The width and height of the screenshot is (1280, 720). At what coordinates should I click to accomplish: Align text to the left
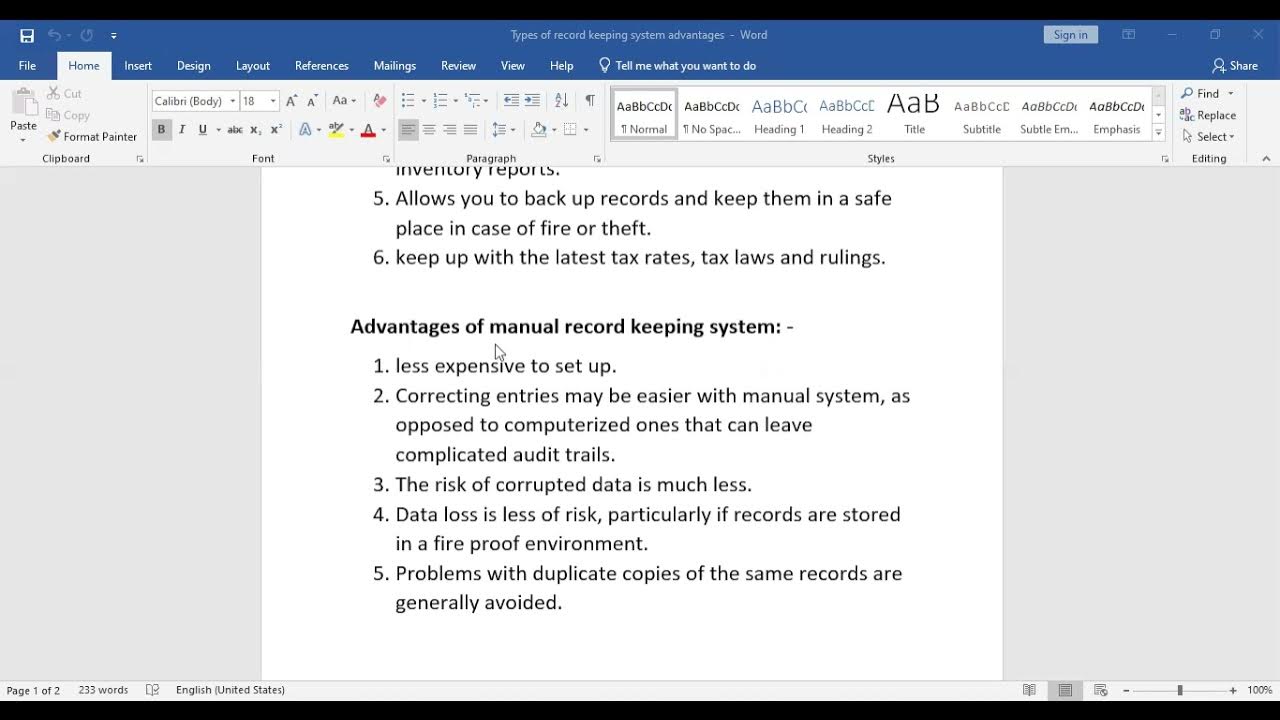[408, 130]
